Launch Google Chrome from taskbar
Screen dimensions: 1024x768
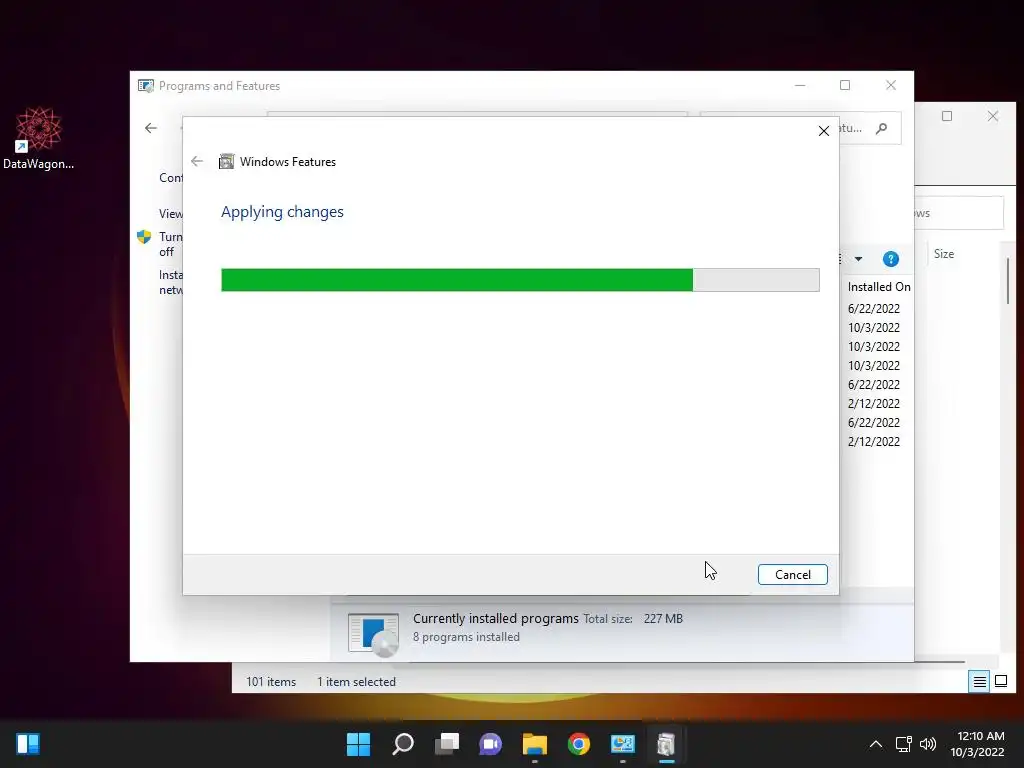579,744
